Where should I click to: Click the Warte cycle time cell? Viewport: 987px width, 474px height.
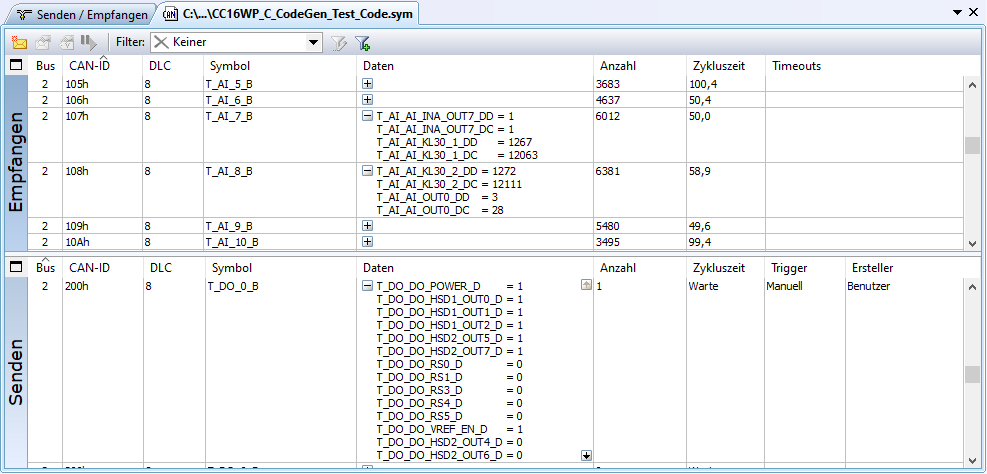point(702,286)
